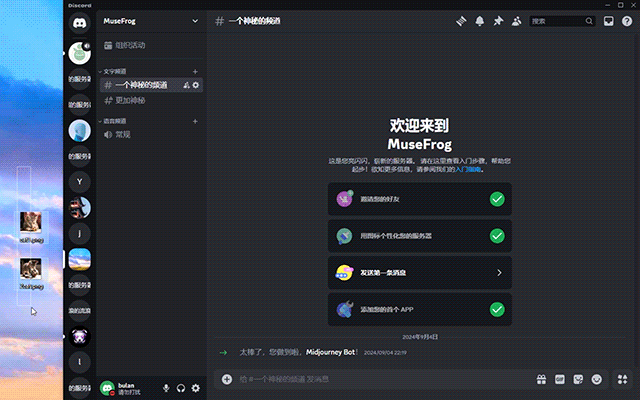Open the purple panda face server icon
The height and width of the screenshot is (400, 640).
(x=79, y=337)
